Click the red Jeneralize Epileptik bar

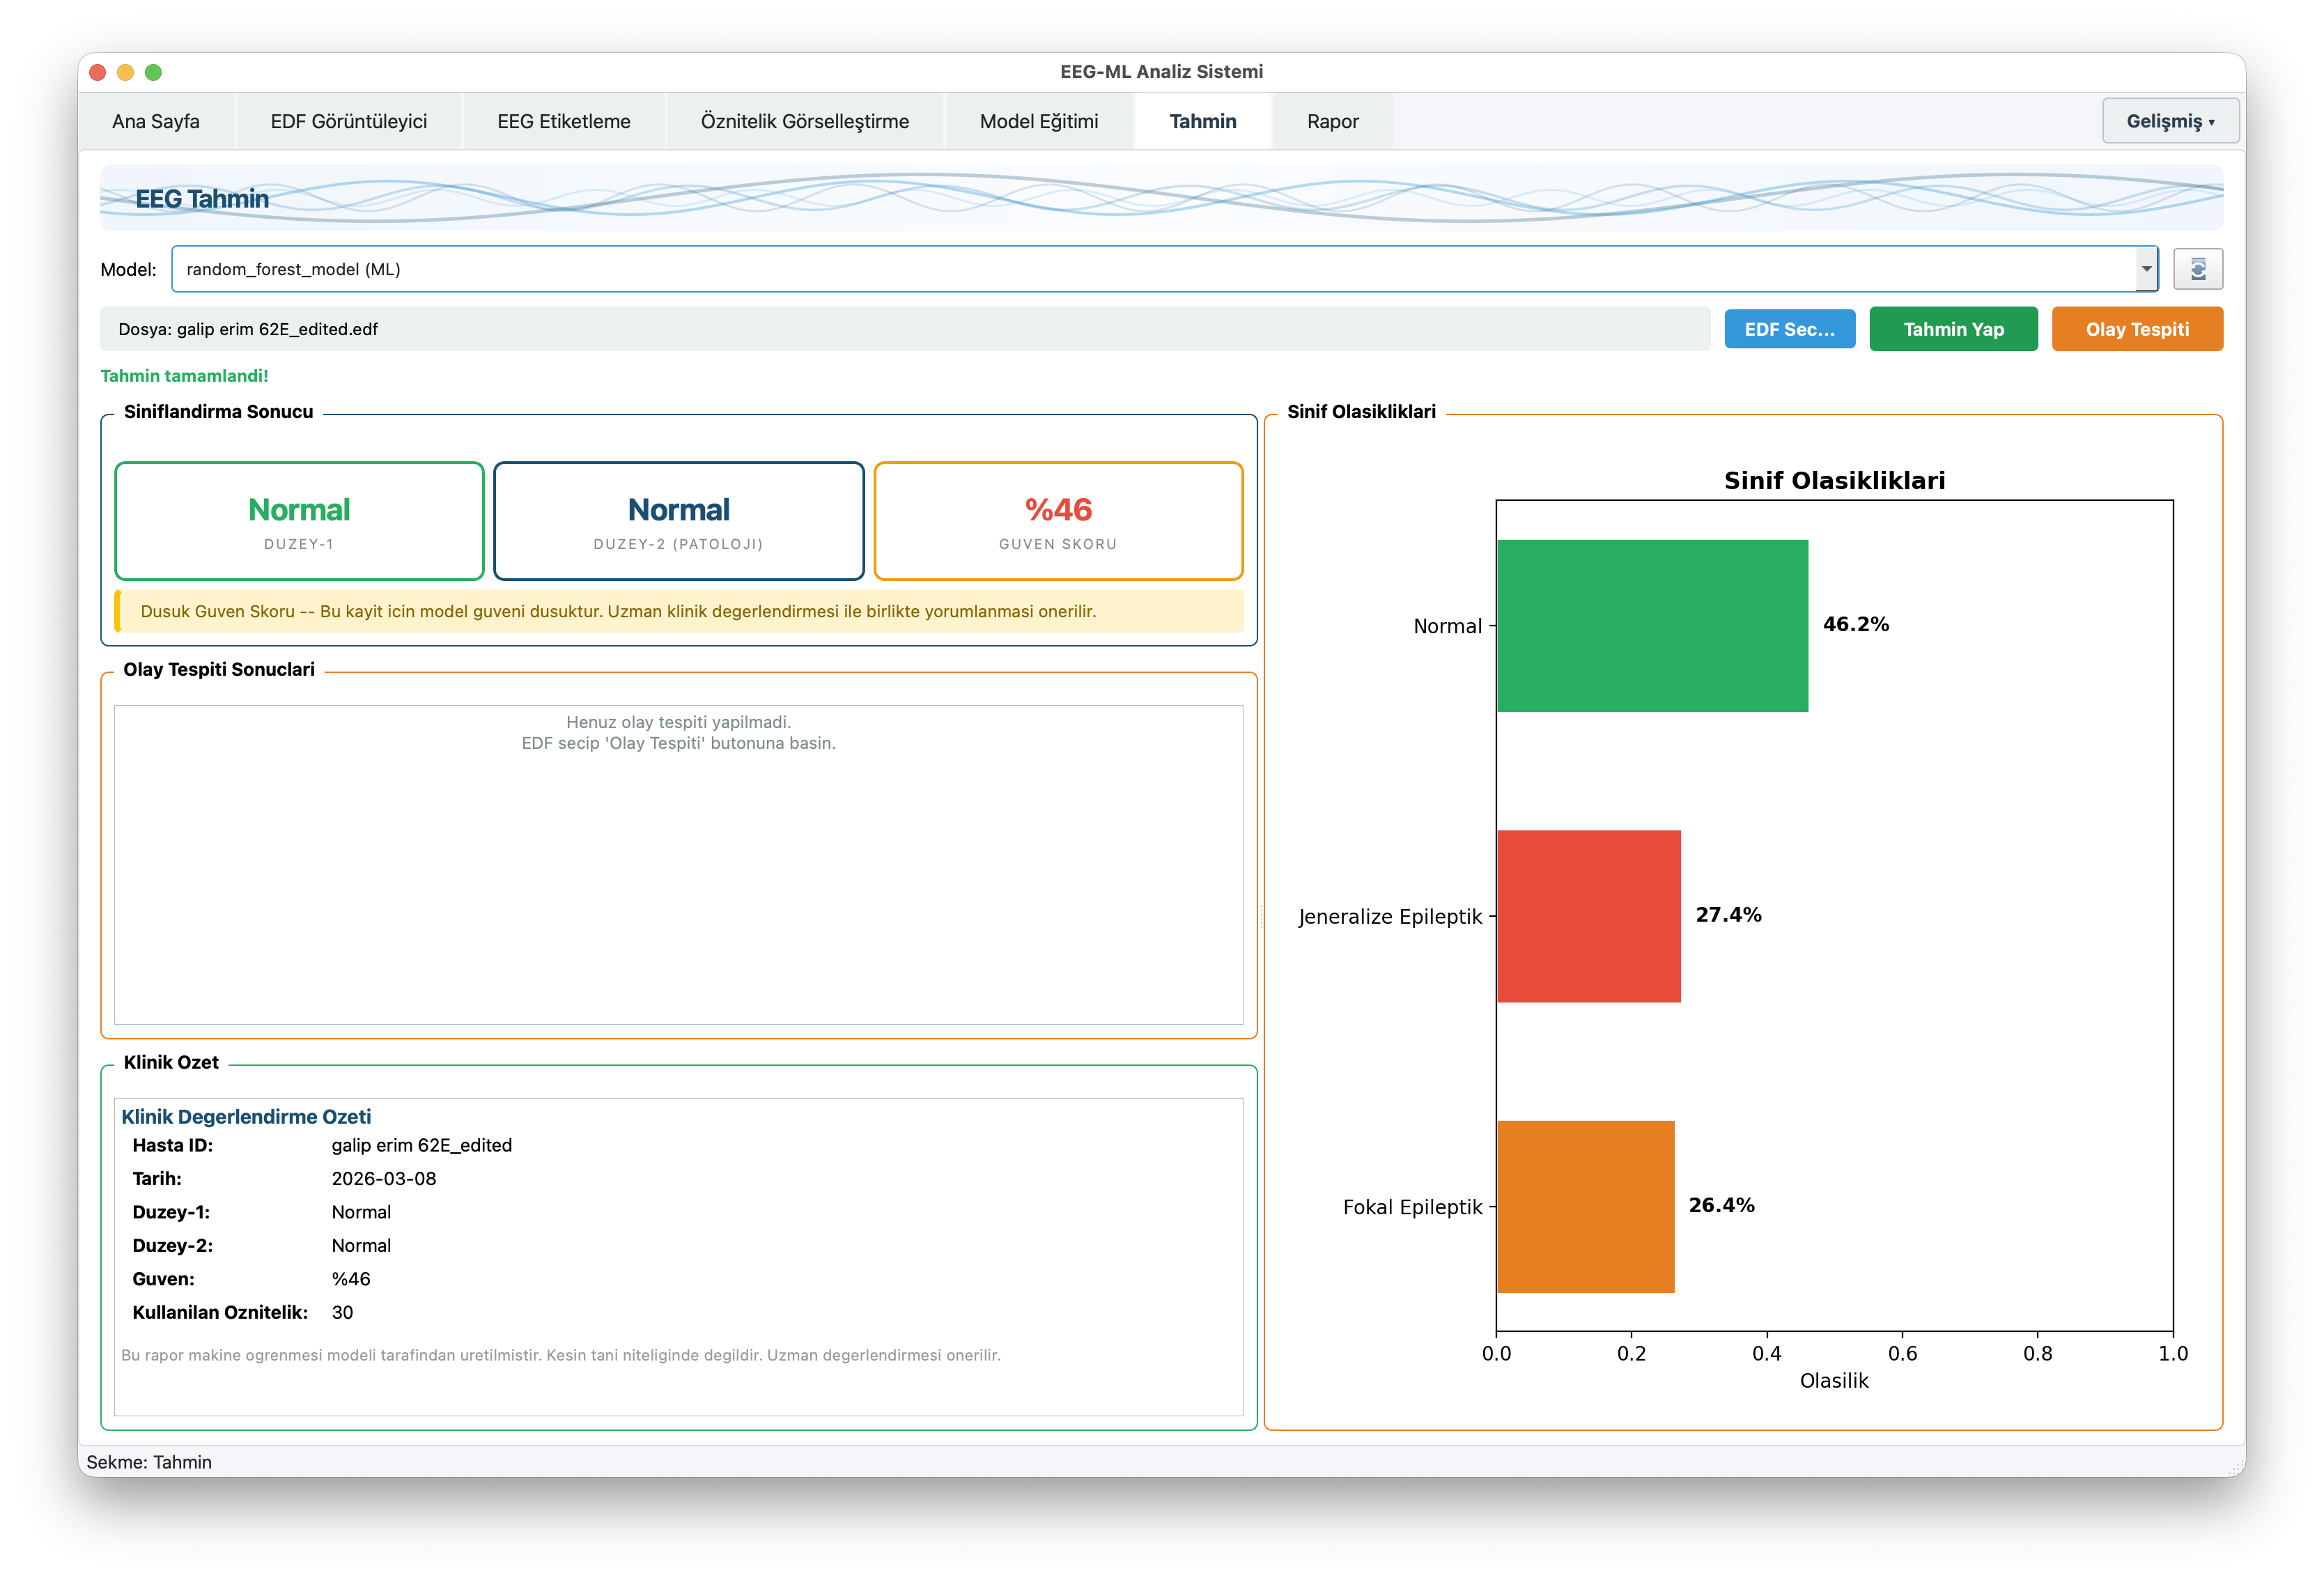click(x=1588, y=916)
